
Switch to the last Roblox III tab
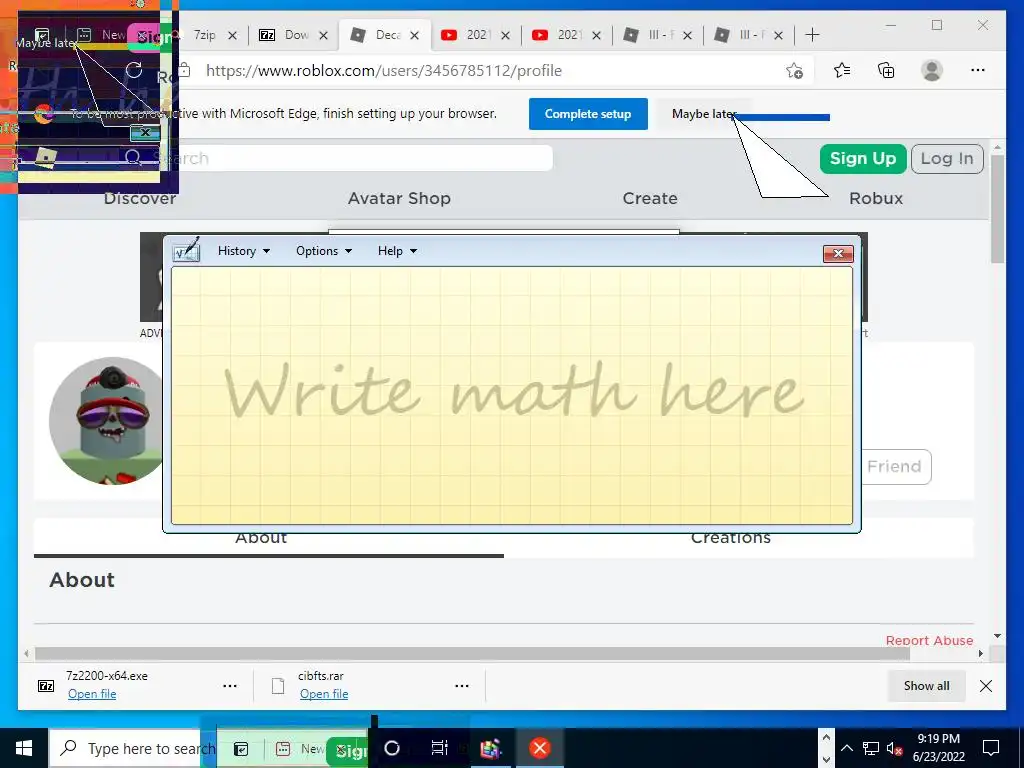coord(748,35)
